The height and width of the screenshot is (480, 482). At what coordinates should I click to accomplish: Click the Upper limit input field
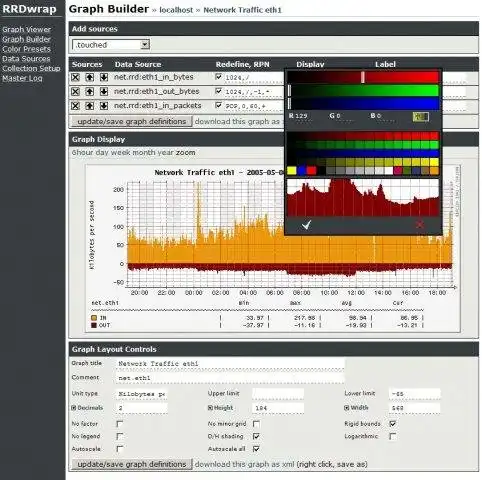[278, 394]
